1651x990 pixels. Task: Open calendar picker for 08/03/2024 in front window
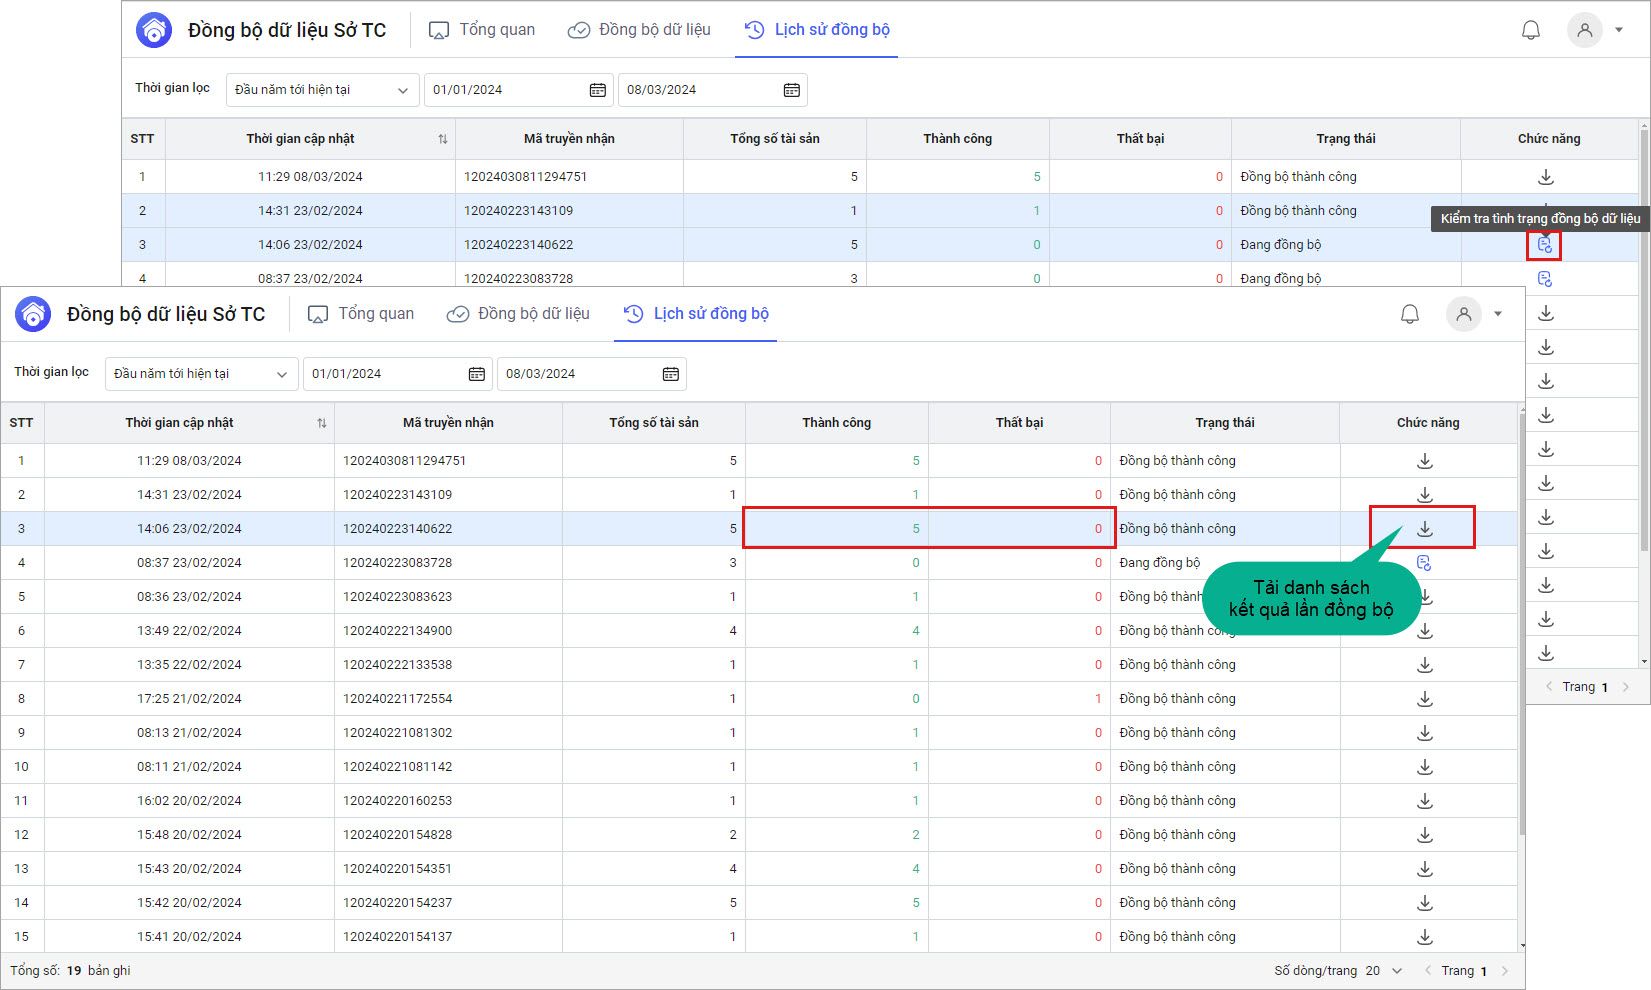(670, 374)
